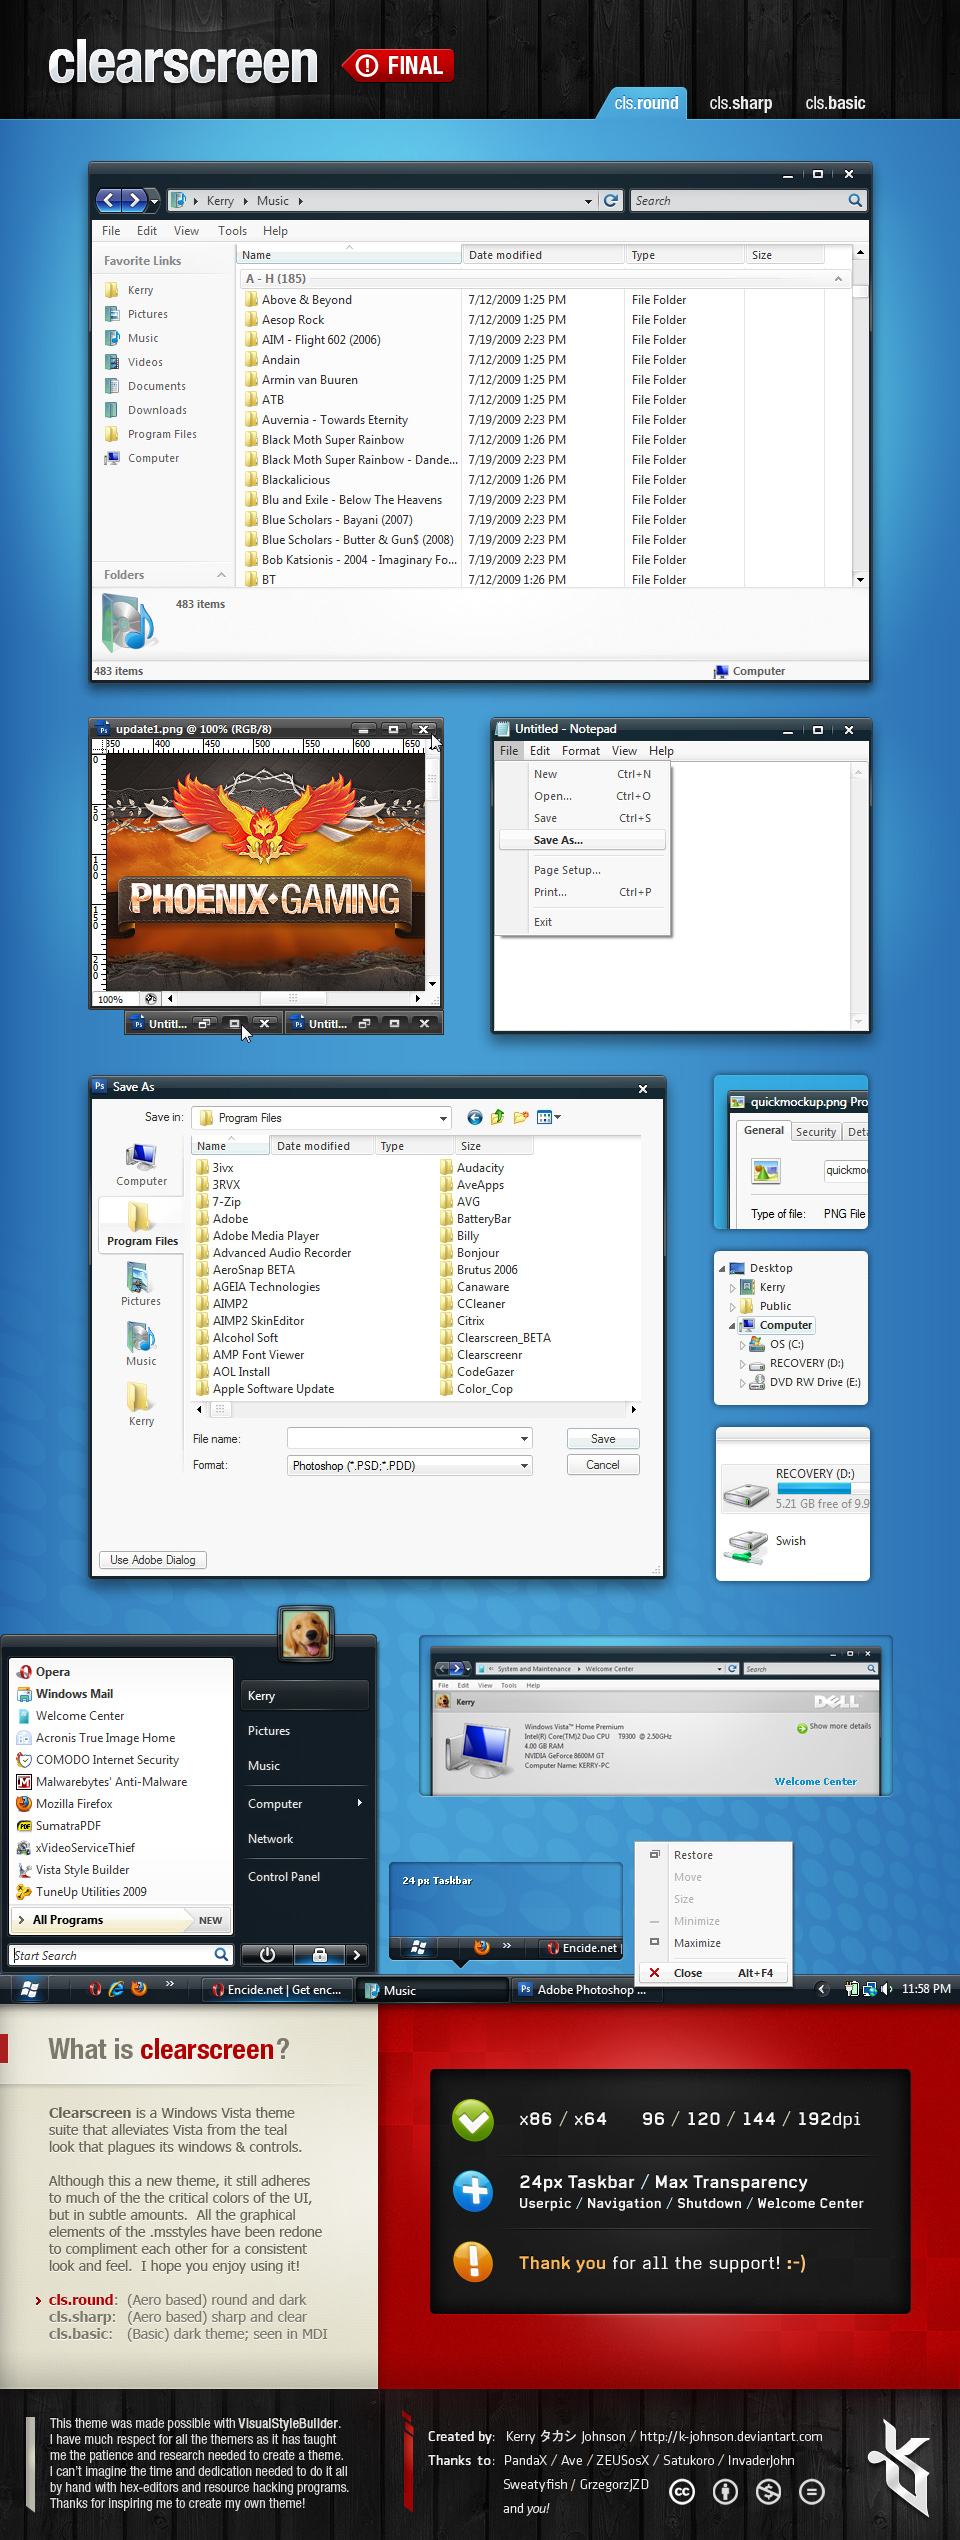Click the Save button in Save As
The height and width of the screenshot is (2540, 960).
[603, 1439]
